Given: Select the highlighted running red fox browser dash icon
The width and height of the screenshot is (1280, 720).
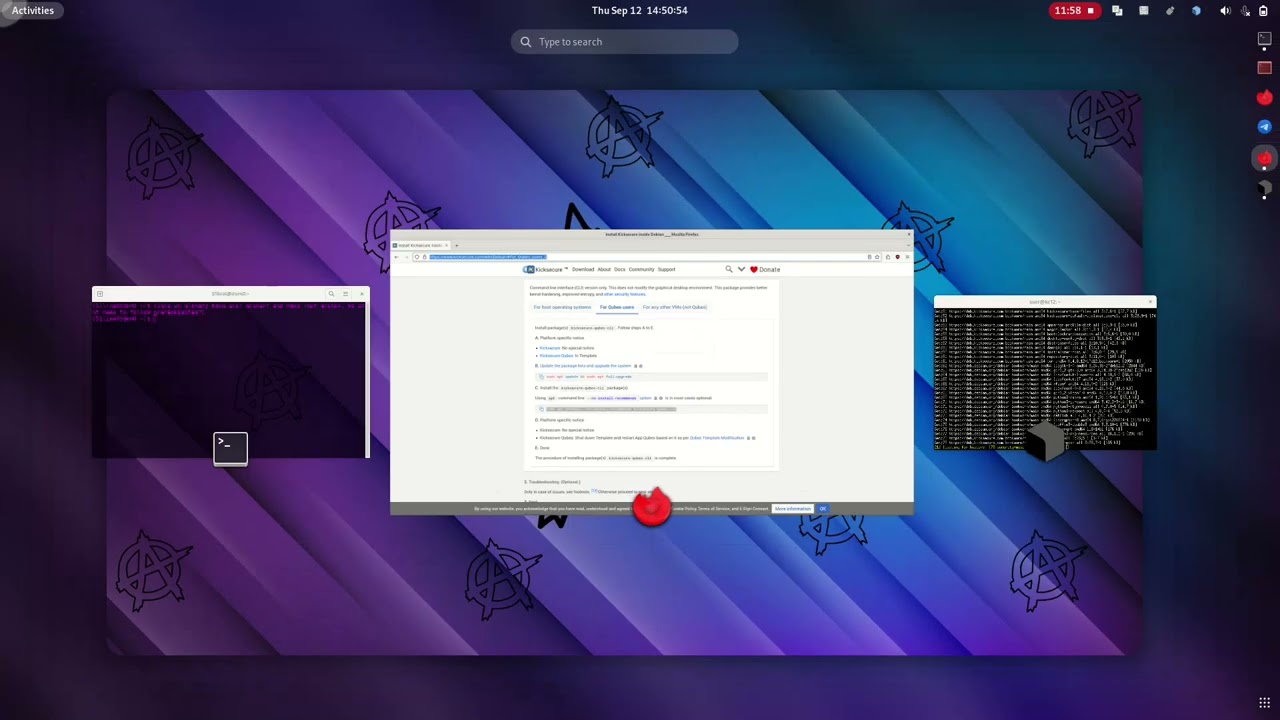Looking at the screenshot, I should click(x=1264, y=158).
